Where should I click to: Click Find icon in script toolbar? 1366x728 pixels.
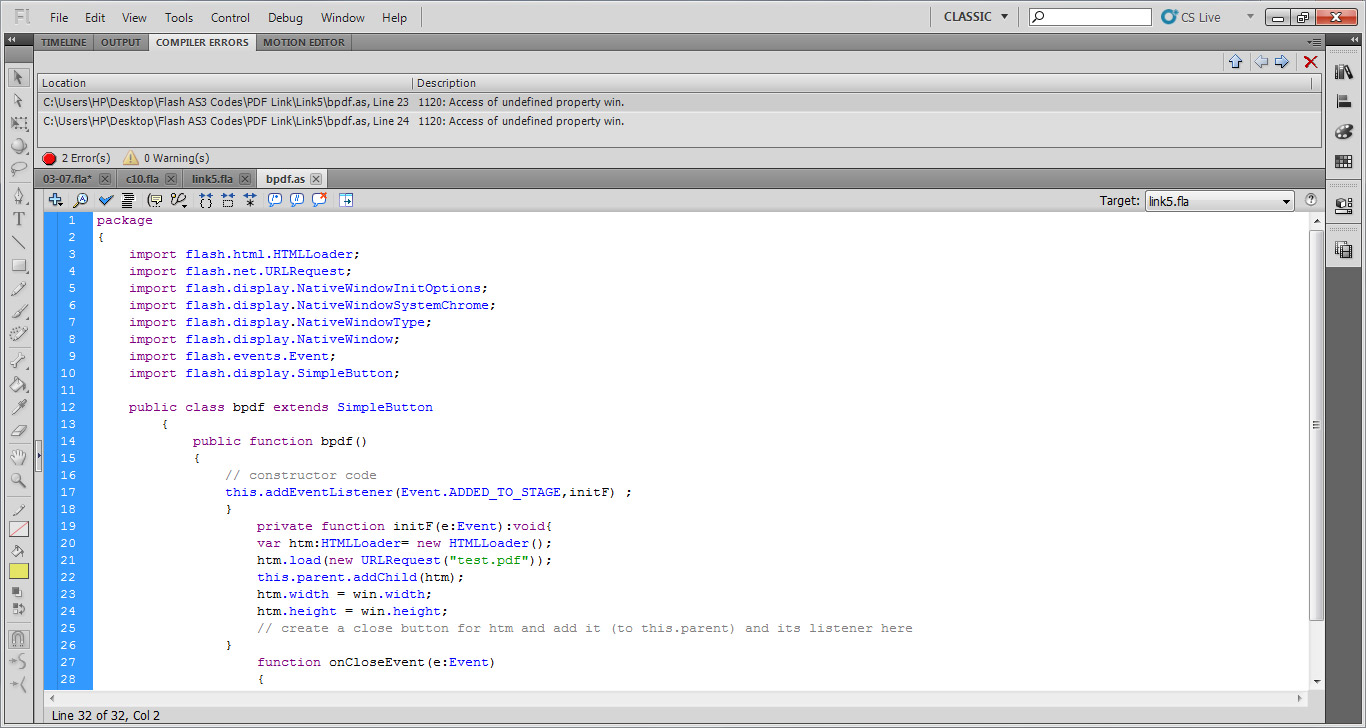(81, 200)
